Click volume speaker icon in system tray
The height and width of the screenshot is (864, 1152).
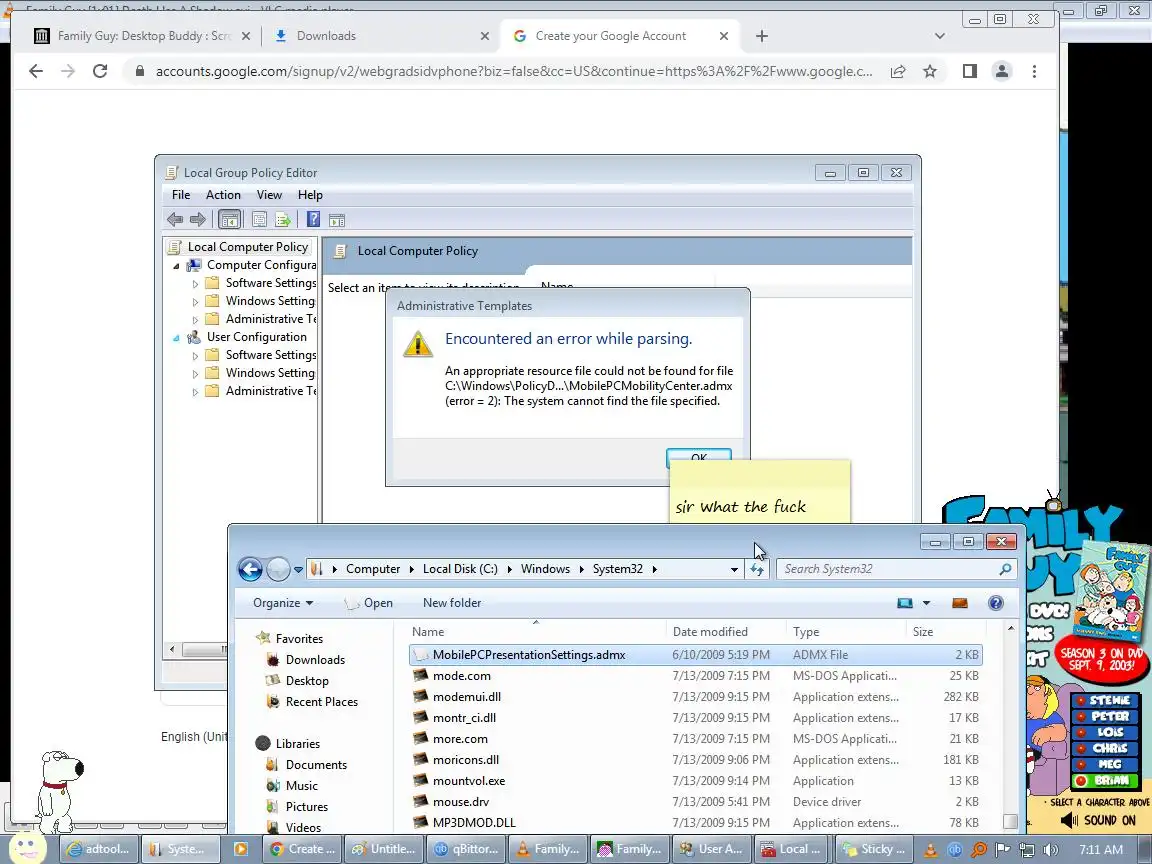(x=1051, y=850)
